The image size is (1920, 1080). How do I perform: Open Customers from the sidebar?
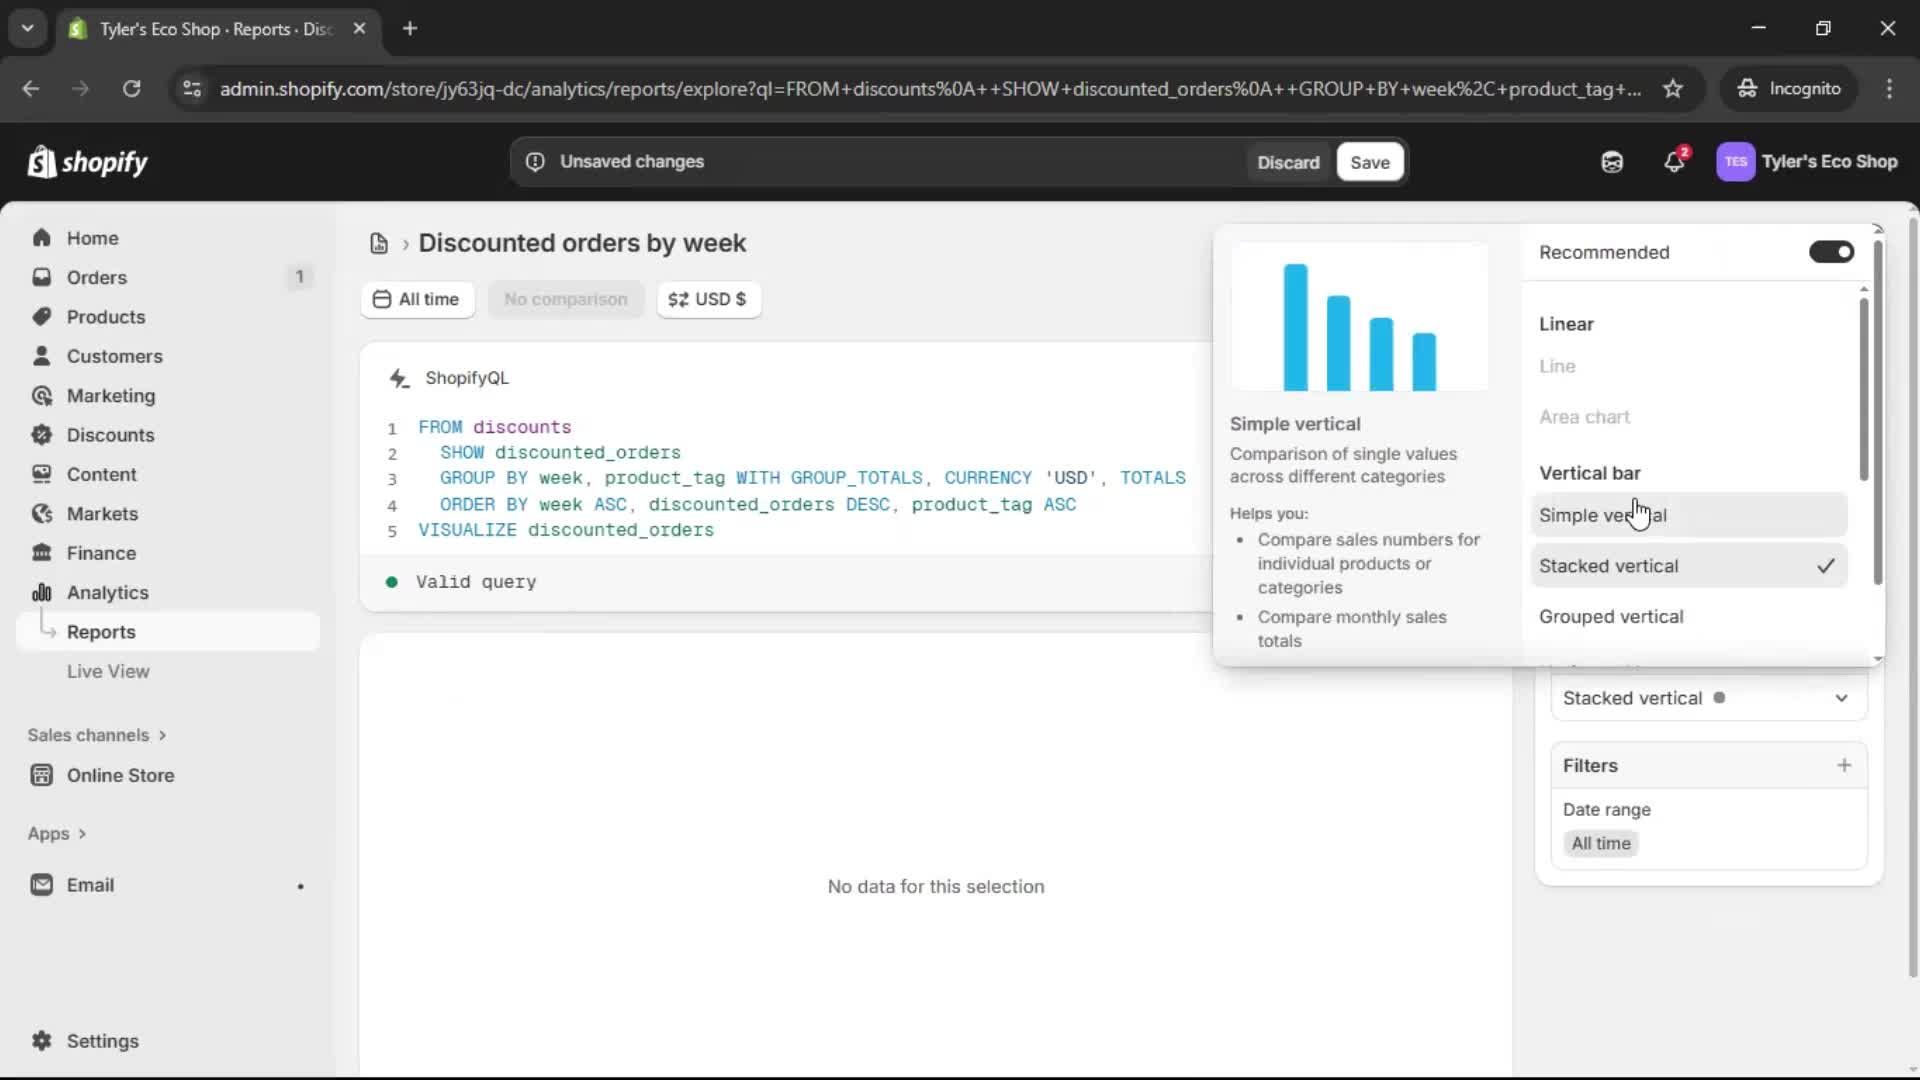click(116, 356)
